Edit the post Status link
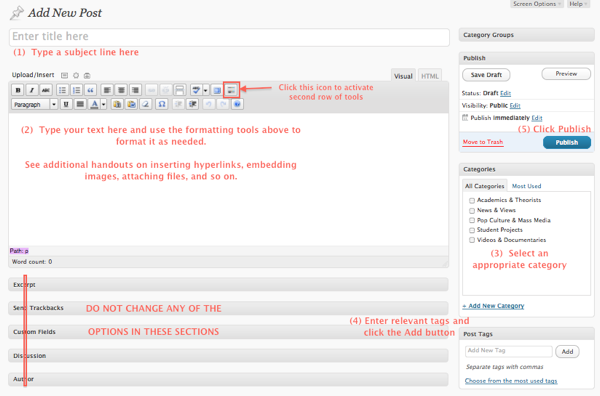 (505, 93)
